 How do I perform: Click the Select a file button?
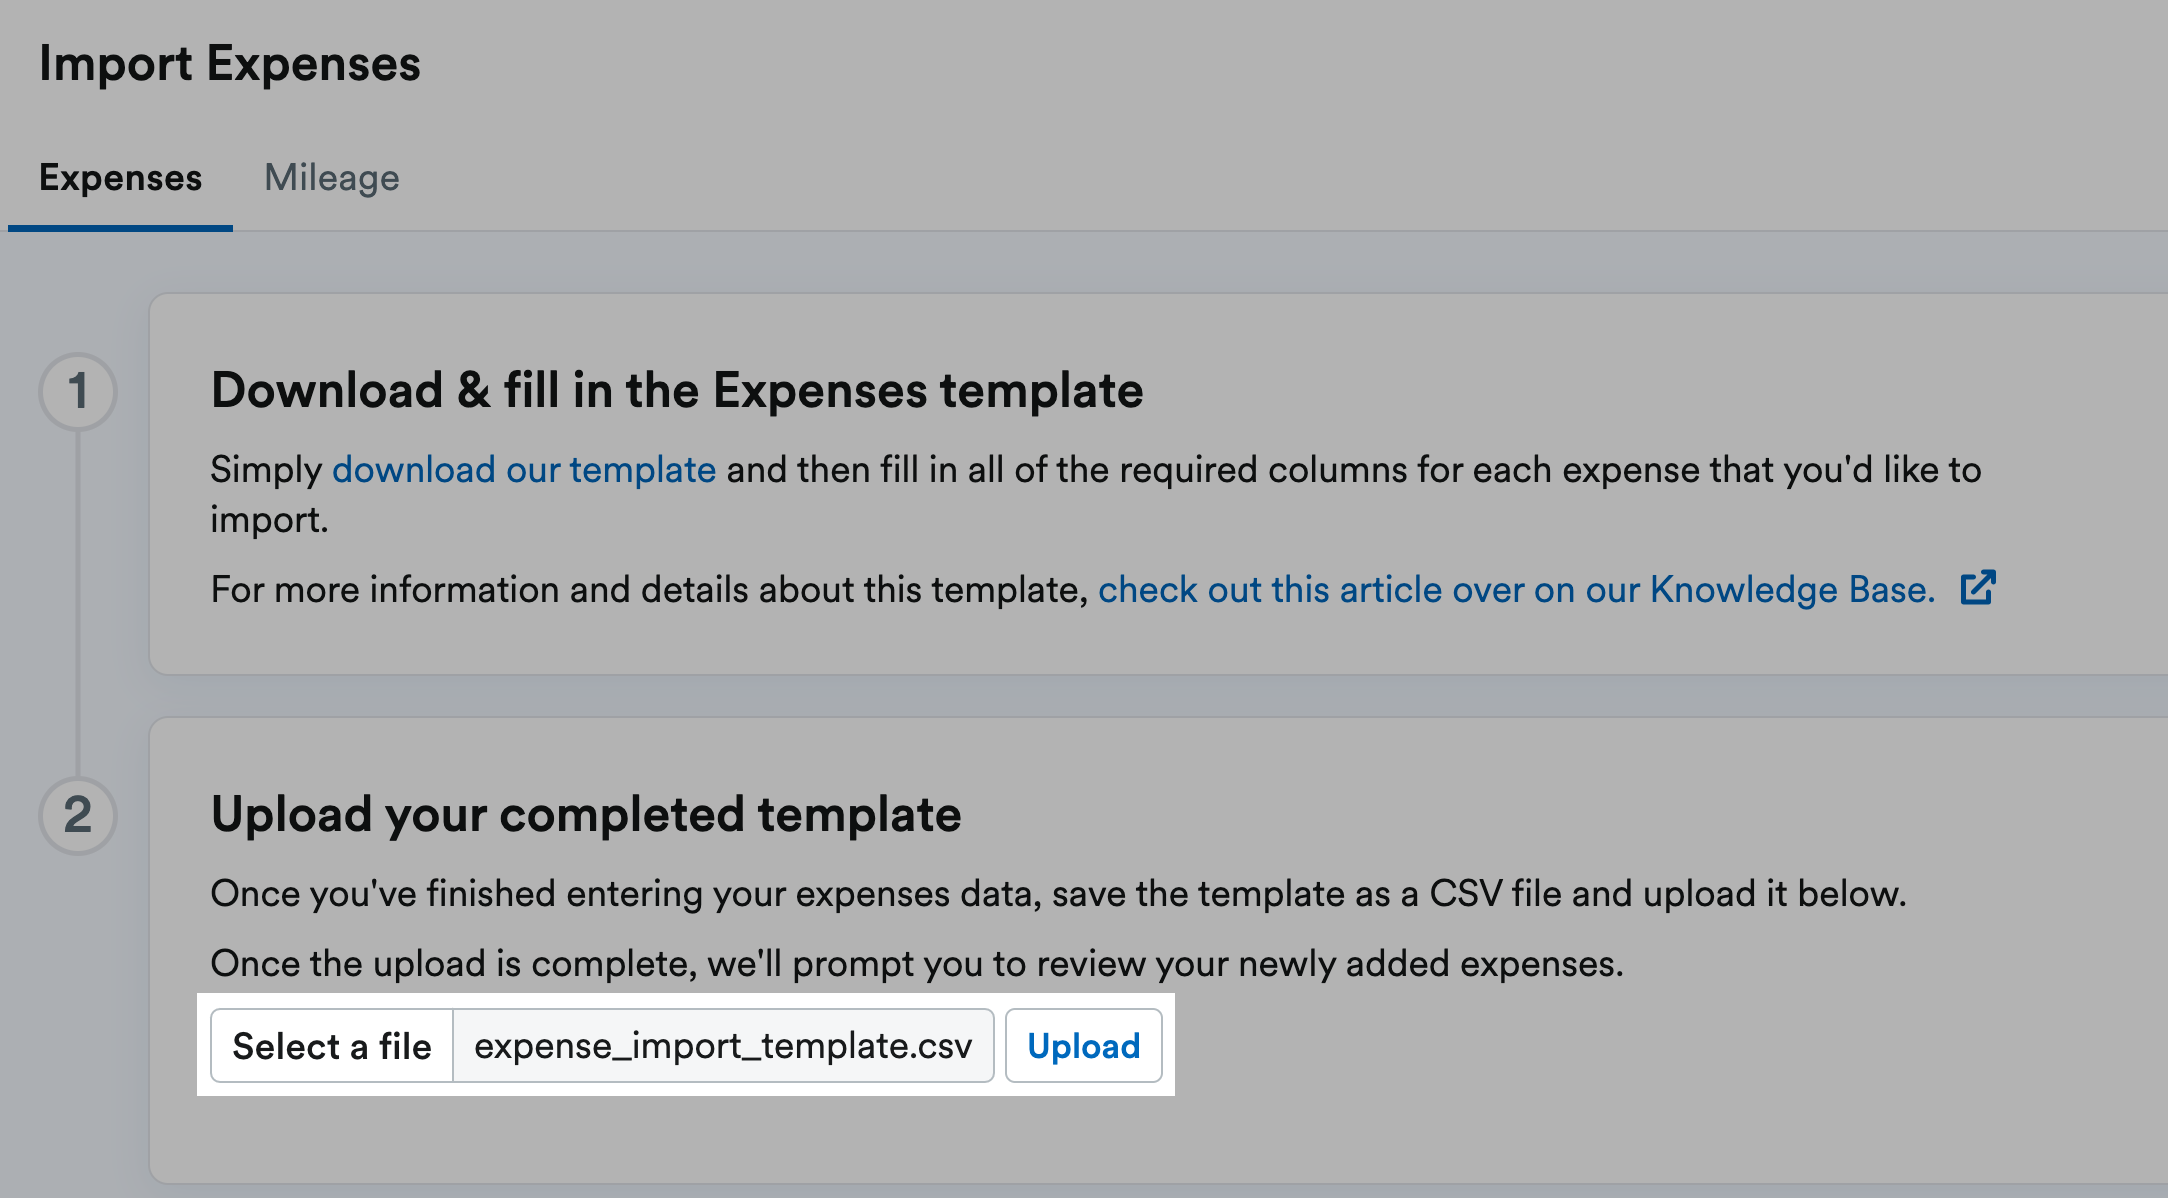(x=332, y=1046)
